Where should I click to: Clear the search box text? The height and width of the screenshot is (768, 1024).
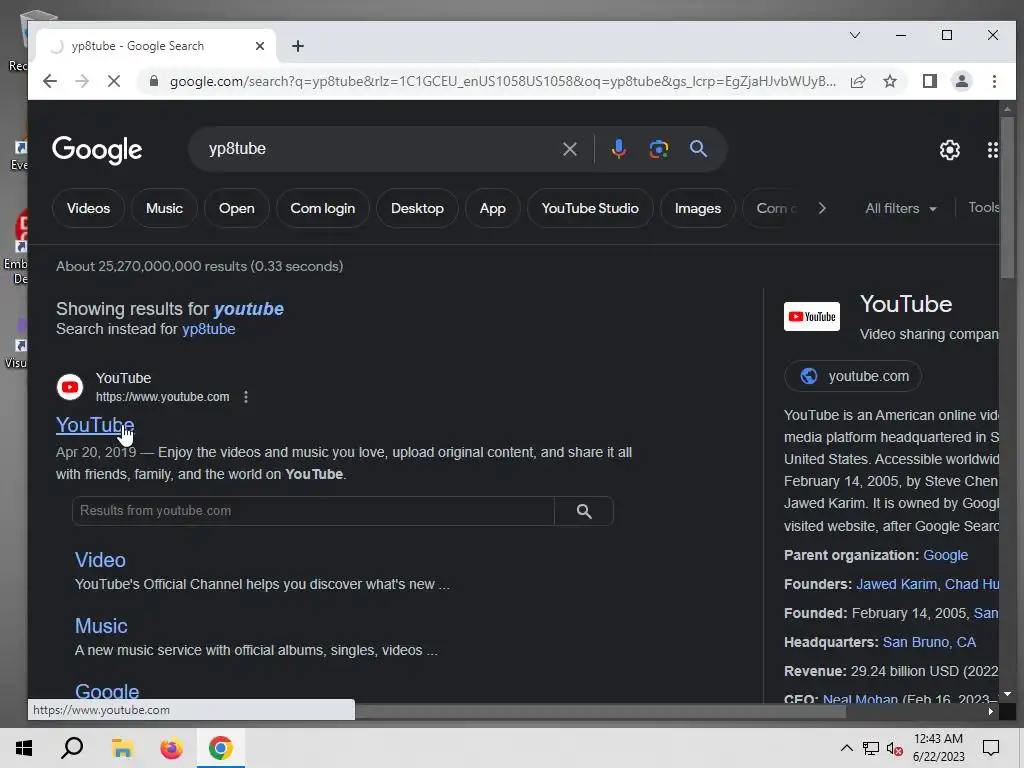569,149
